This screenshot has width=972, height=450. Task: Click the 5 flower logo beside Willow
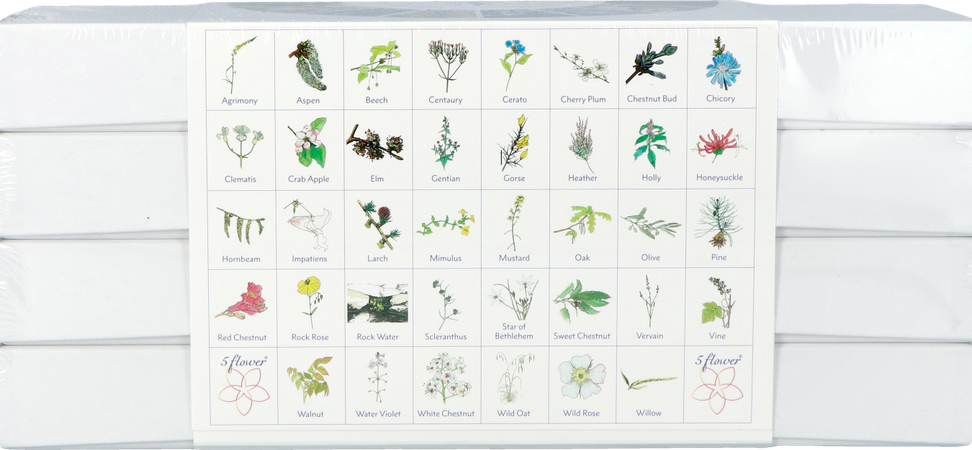717,384
